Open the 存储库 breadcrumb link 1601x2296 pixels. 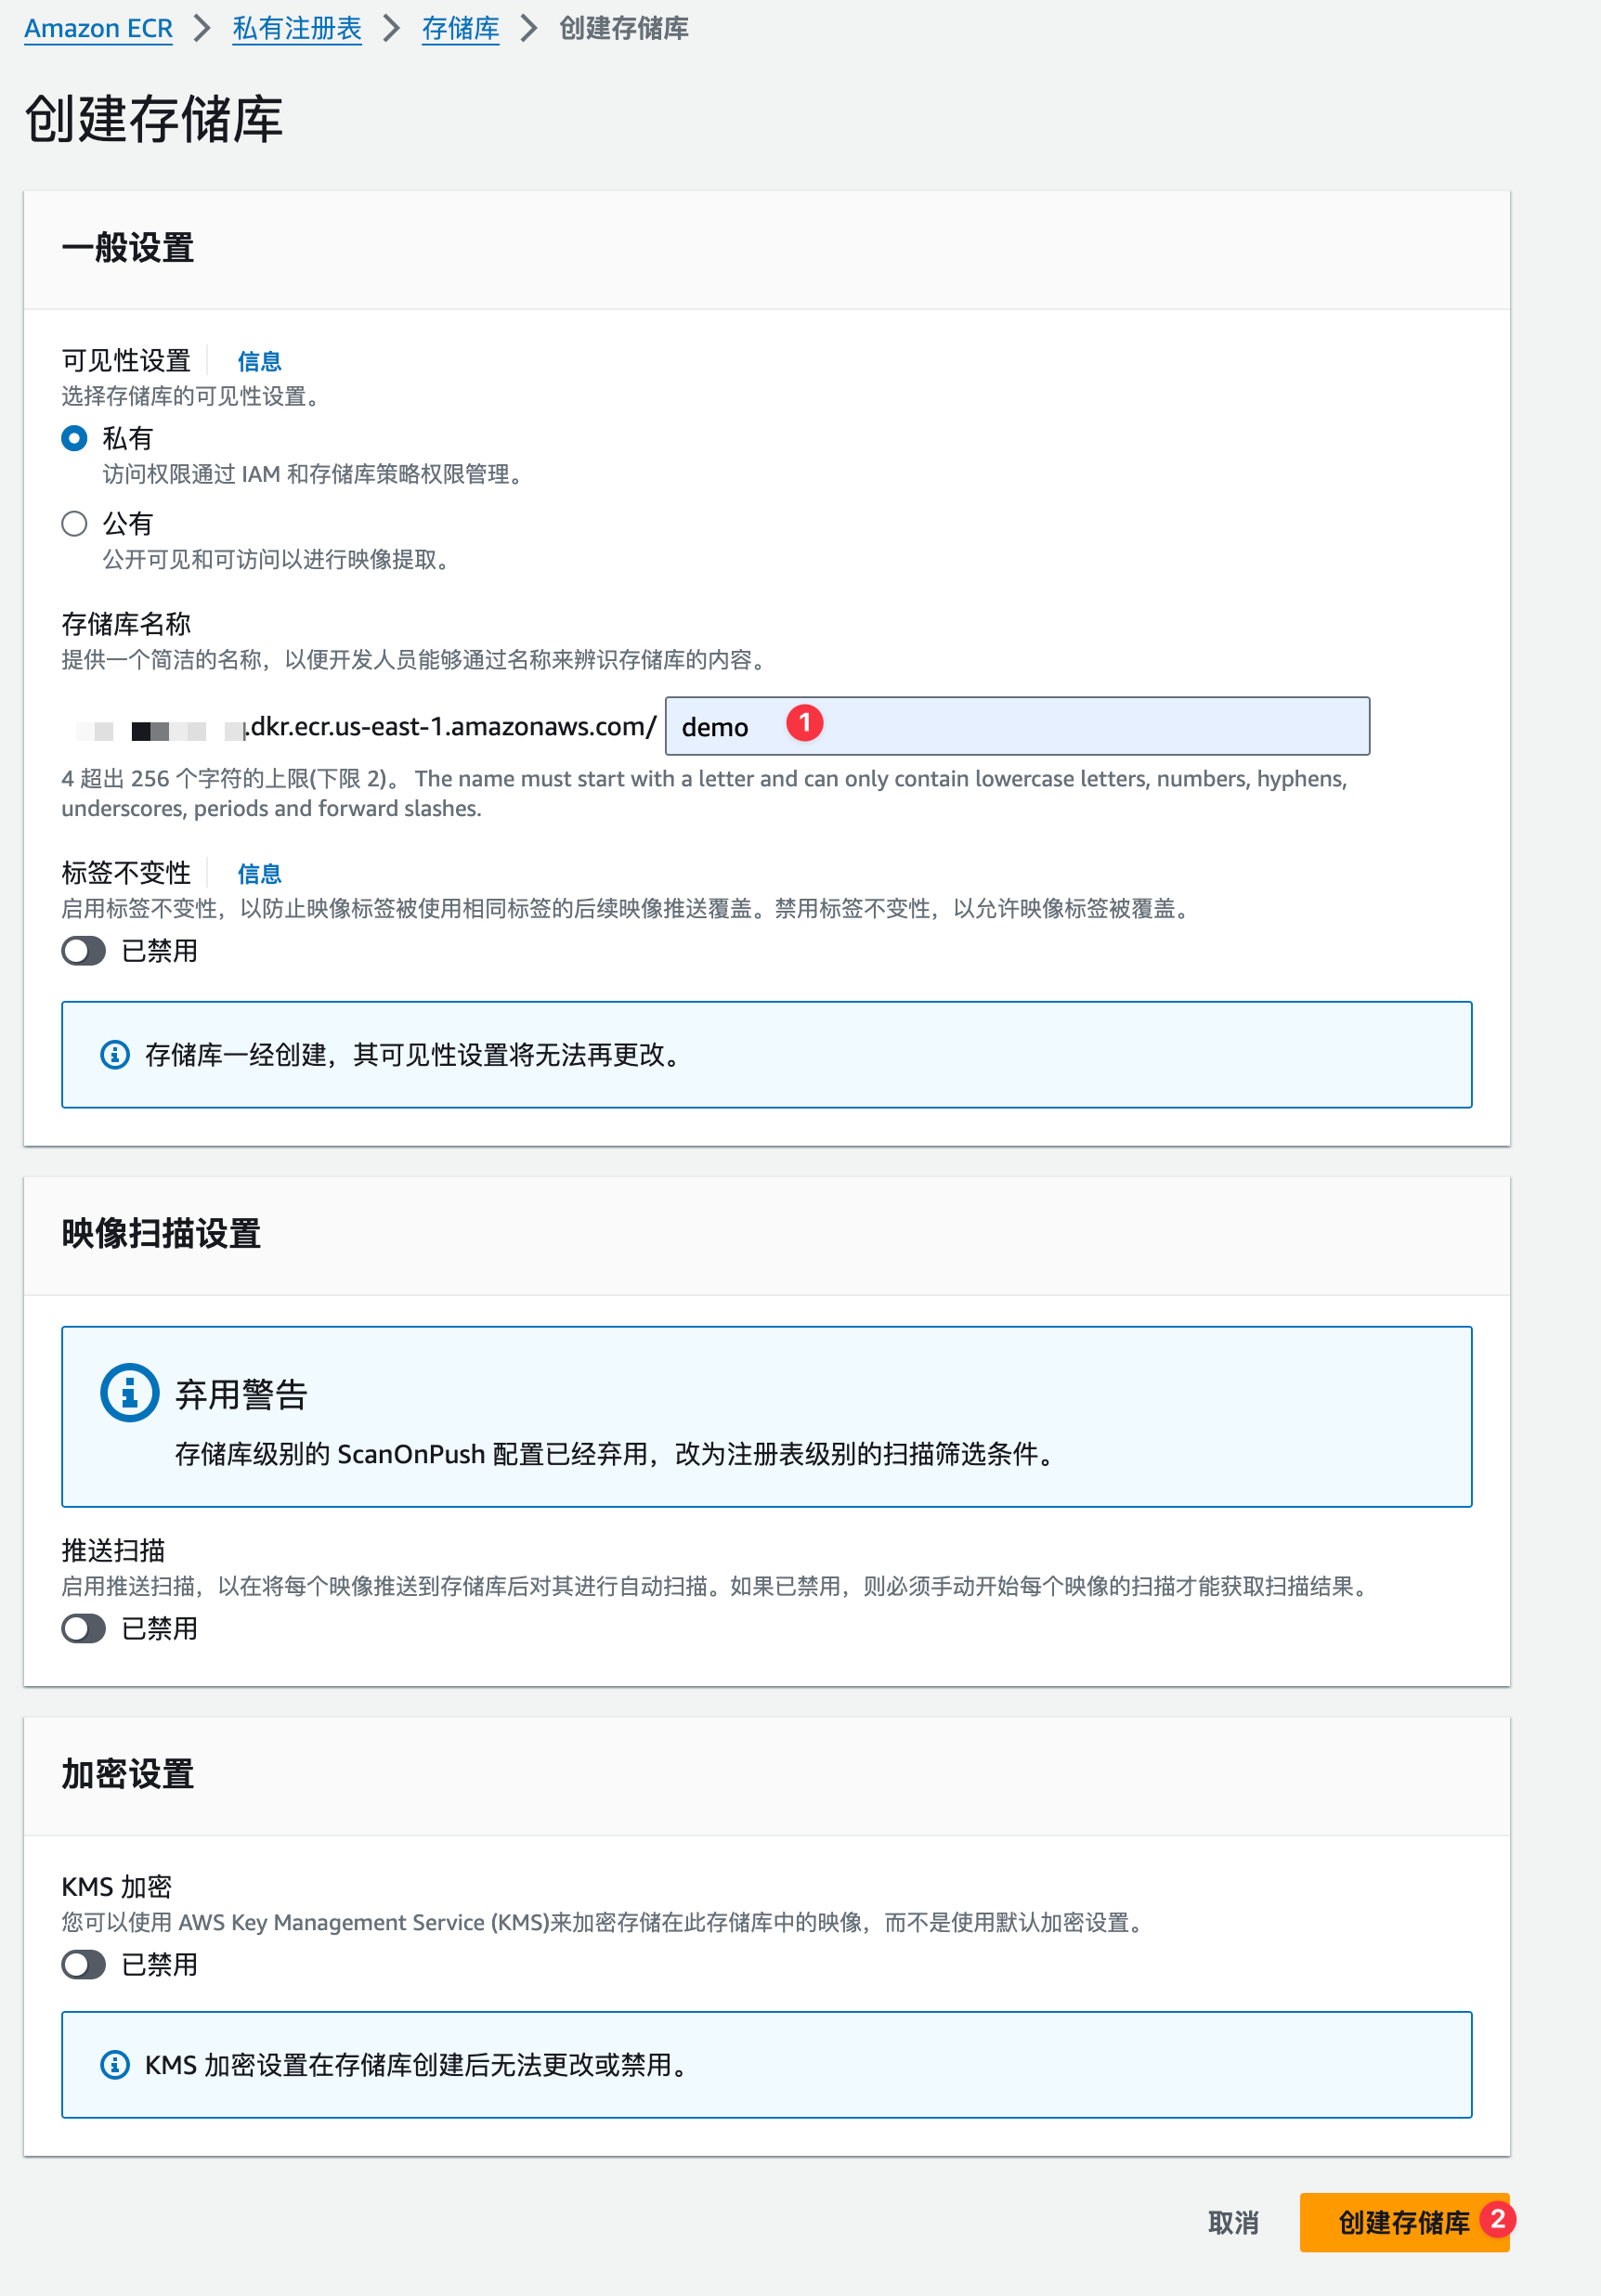(460, 29)
